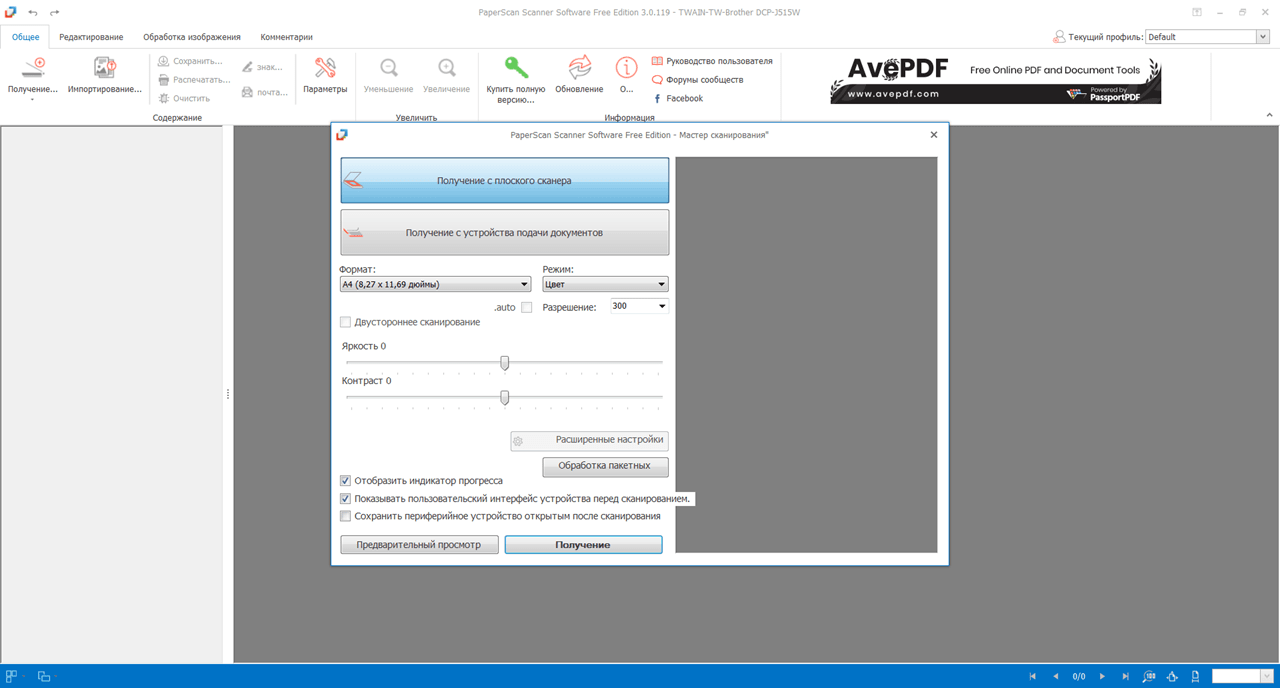This screenshot has width=1280, height=688.
Task: Open the About info circle icon
Action: tap(626, 68)
